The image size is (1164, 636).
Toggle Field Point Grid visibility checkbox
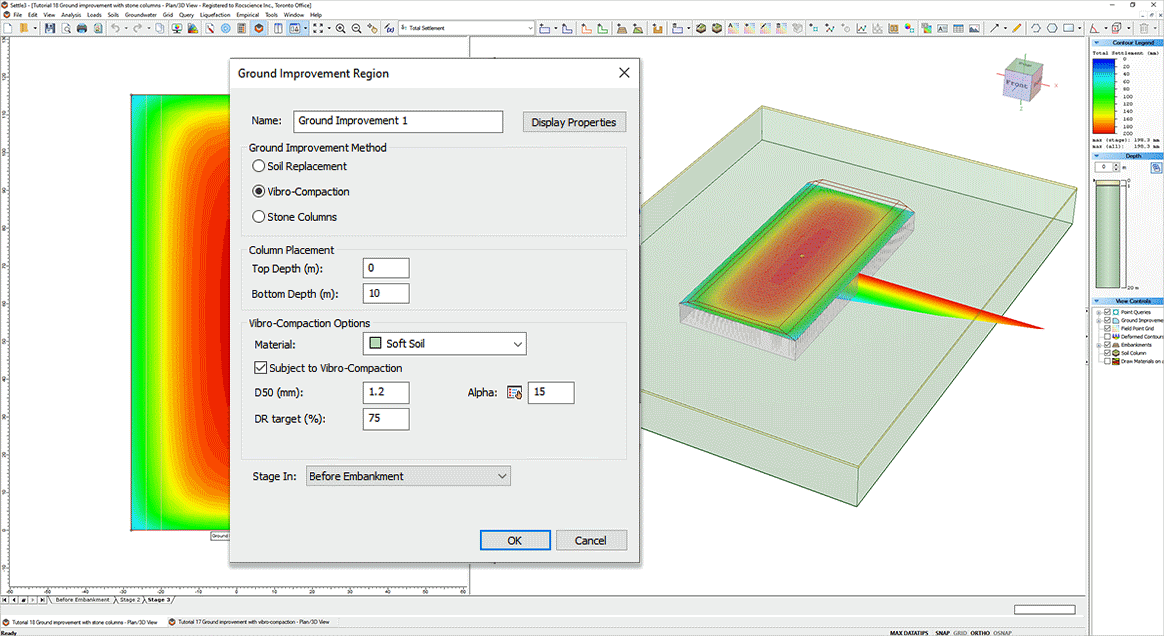tap(1108, 328)
